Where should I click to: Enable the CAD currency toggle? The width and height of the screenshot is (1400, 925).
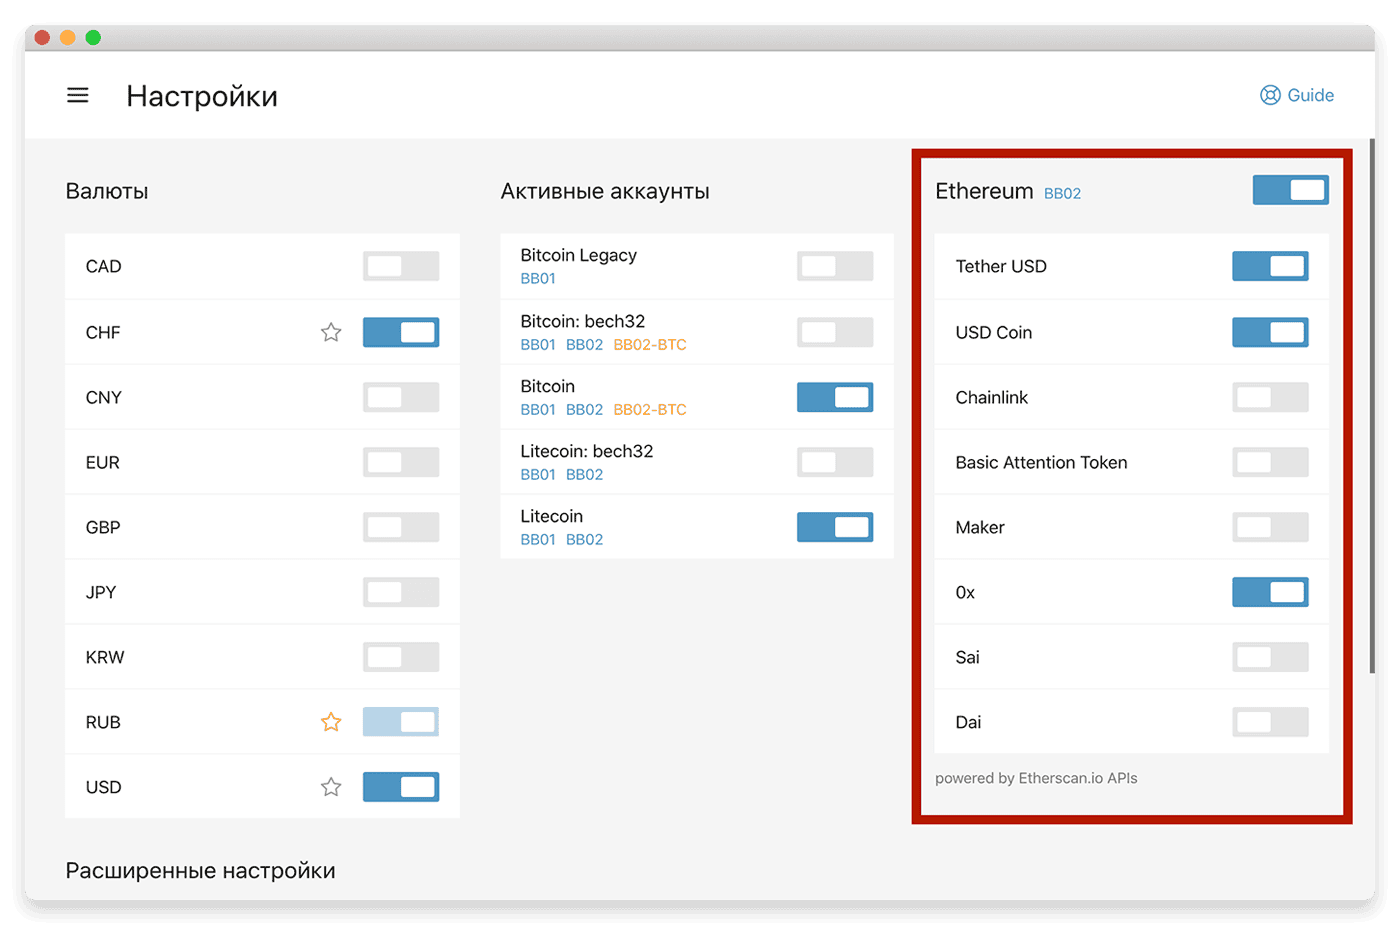(401, 266)
